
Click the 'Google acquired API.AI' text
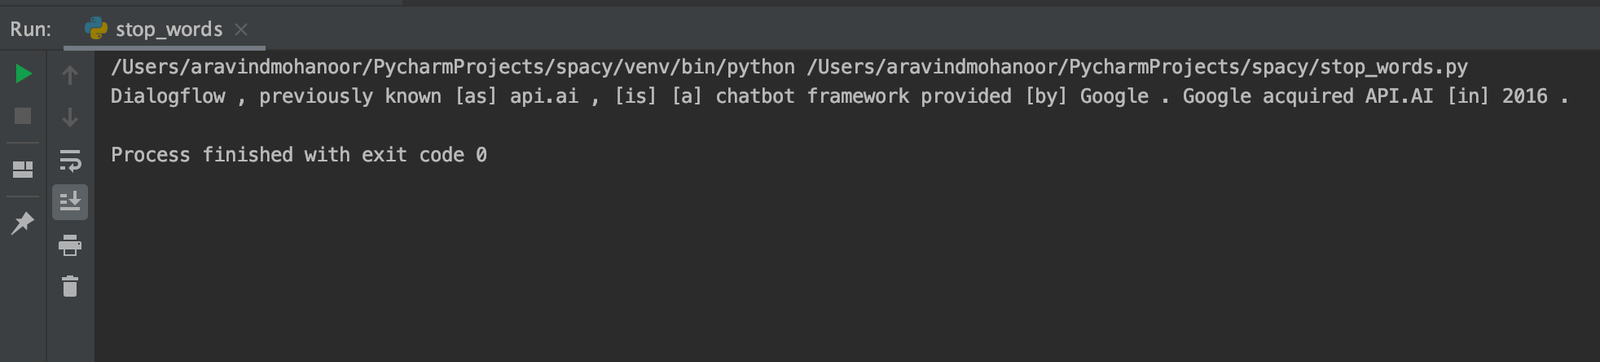(x=1308, y=96)
